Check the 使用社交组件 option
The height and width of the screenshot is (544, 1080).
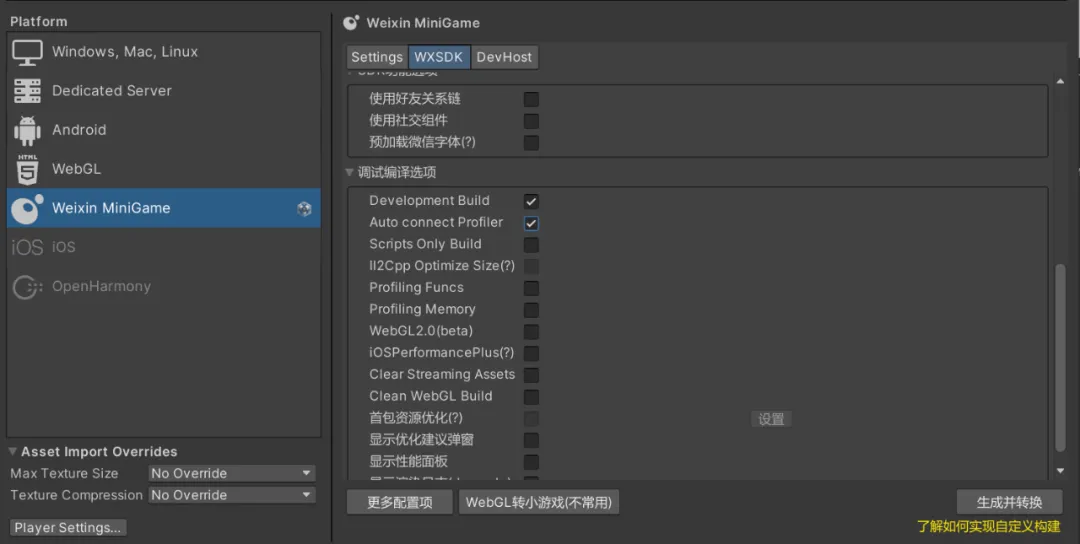[531, 121]
